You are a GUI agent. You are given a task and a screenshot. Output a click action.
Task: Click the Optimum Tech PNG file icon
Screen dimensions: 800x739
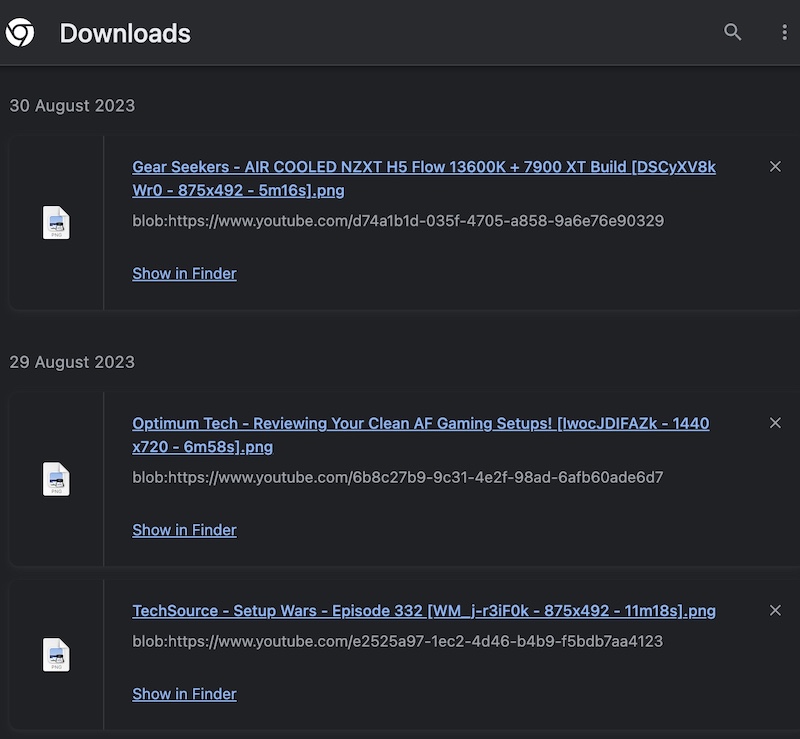(56, 479)
